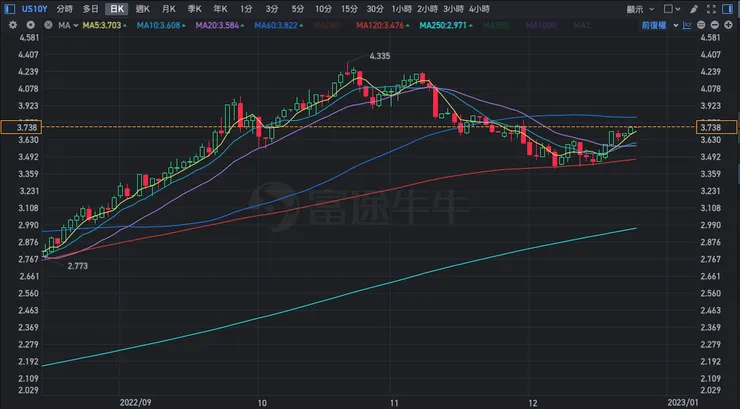
Task: Select the 季K quarterly candlestick tab
Action: 194,9
